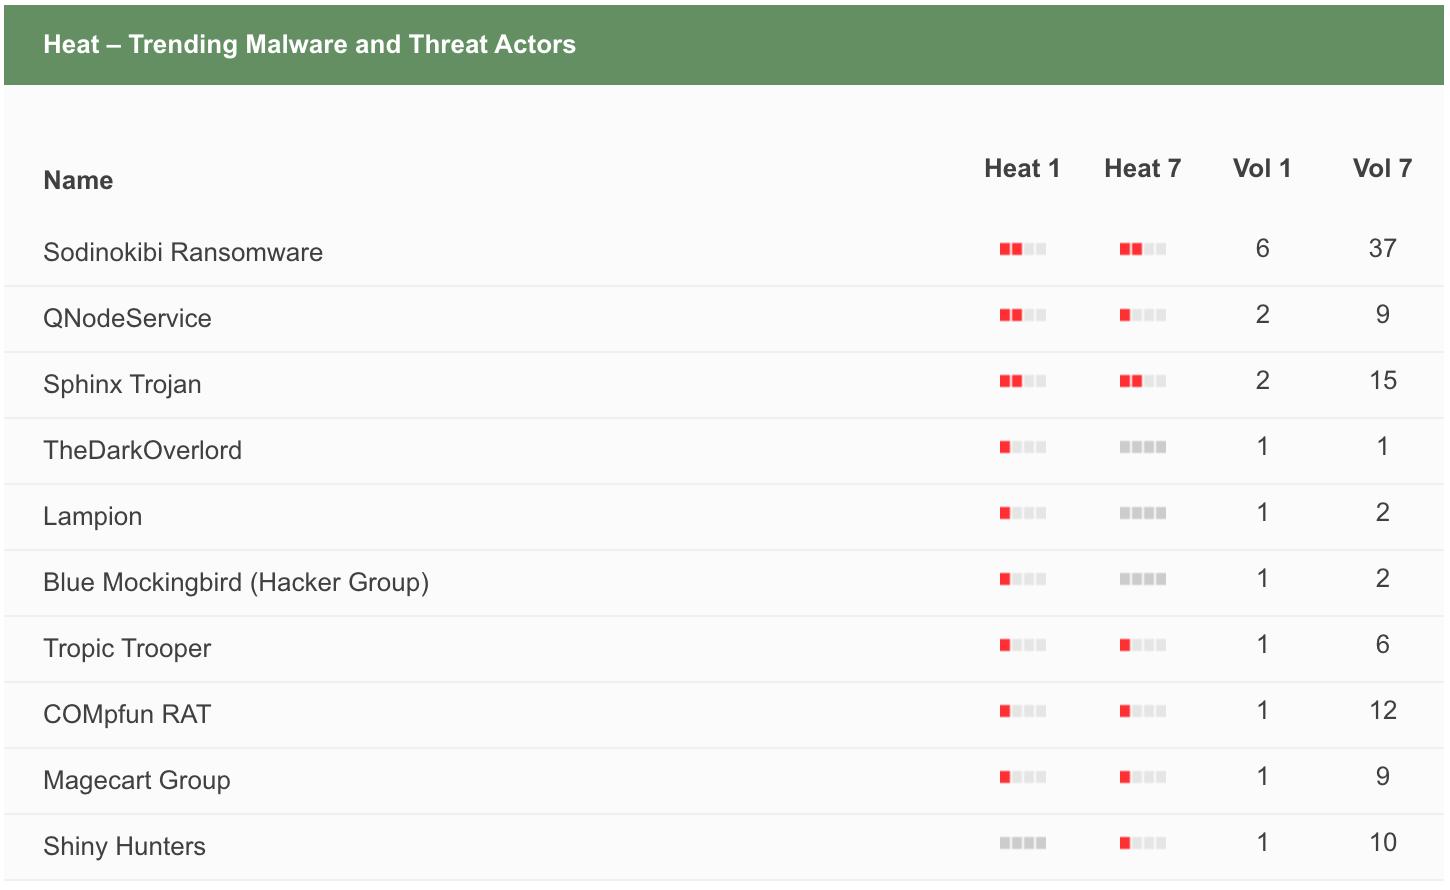Select Tropic Trooper name
Viewport: 1450px width, 890px height.
click(127, 648)
